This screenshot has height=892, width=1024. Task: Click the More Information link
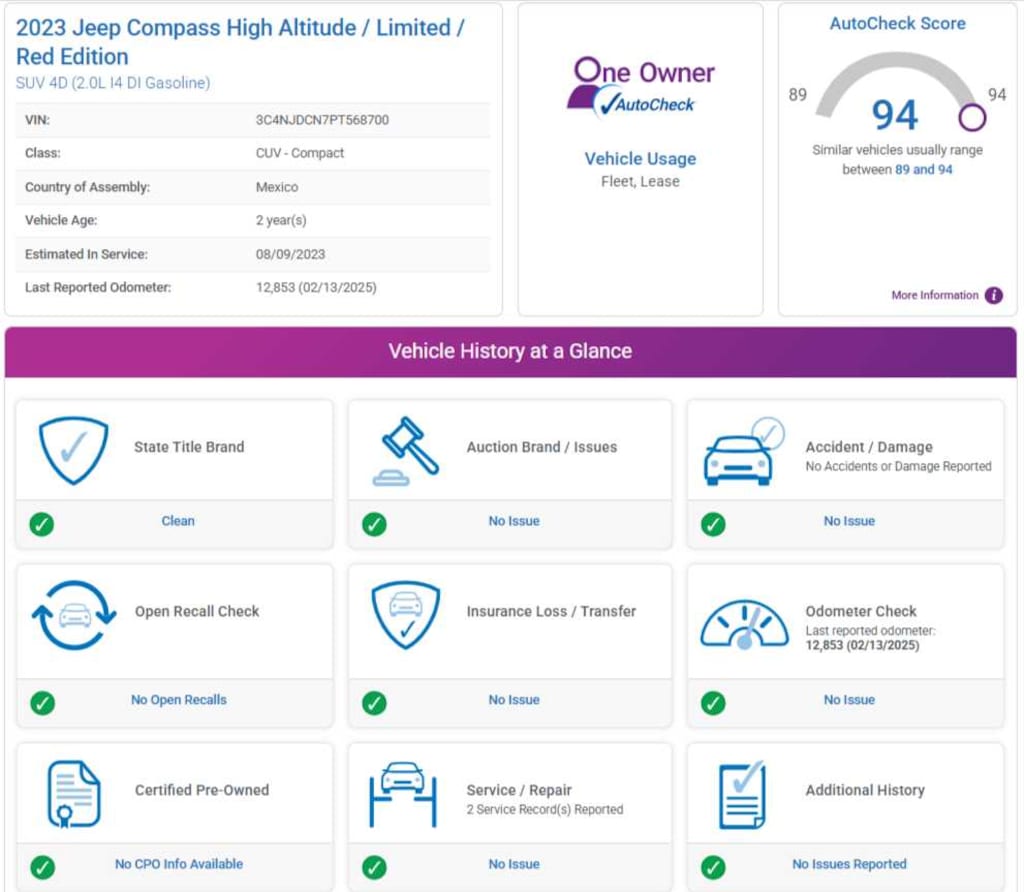[x=935, y=295]
